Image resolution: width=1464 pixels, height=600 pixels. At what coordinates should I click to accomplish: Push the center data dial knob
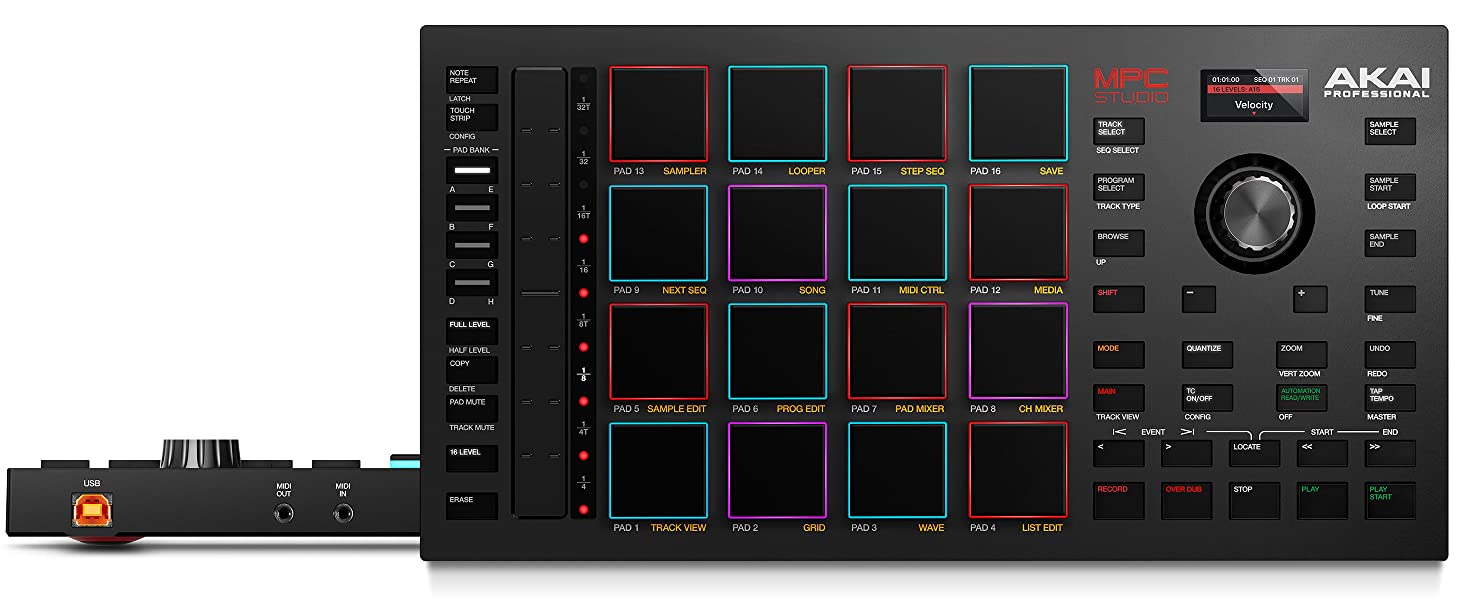pos(1254,213)
